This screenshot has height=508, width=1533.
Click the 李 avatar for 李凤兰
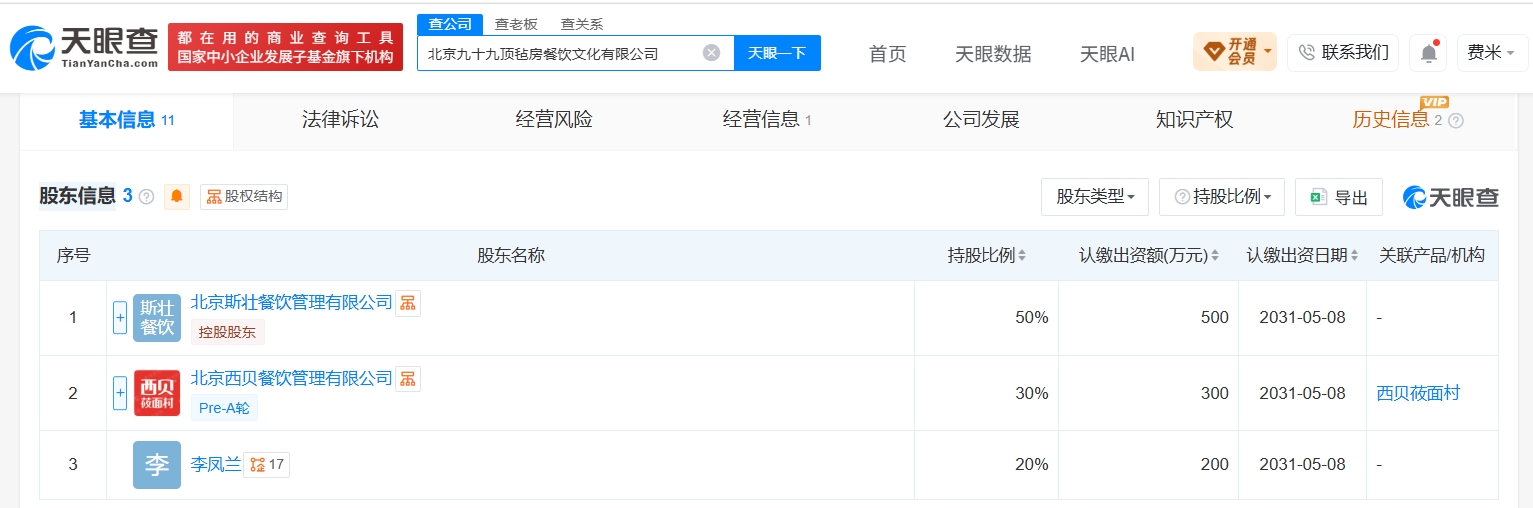157,465
